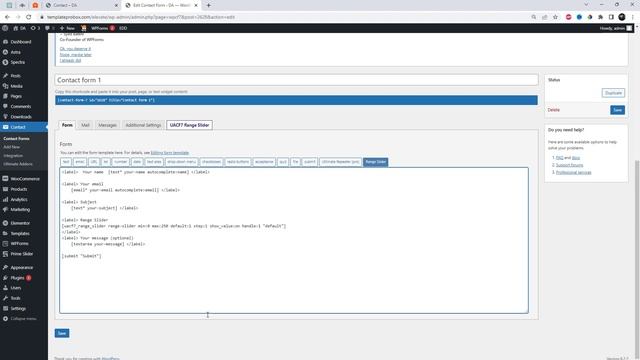Switch to the Contact – DA browser tab
Viewport: 640px width, 360px height.
tap(81, 5)
